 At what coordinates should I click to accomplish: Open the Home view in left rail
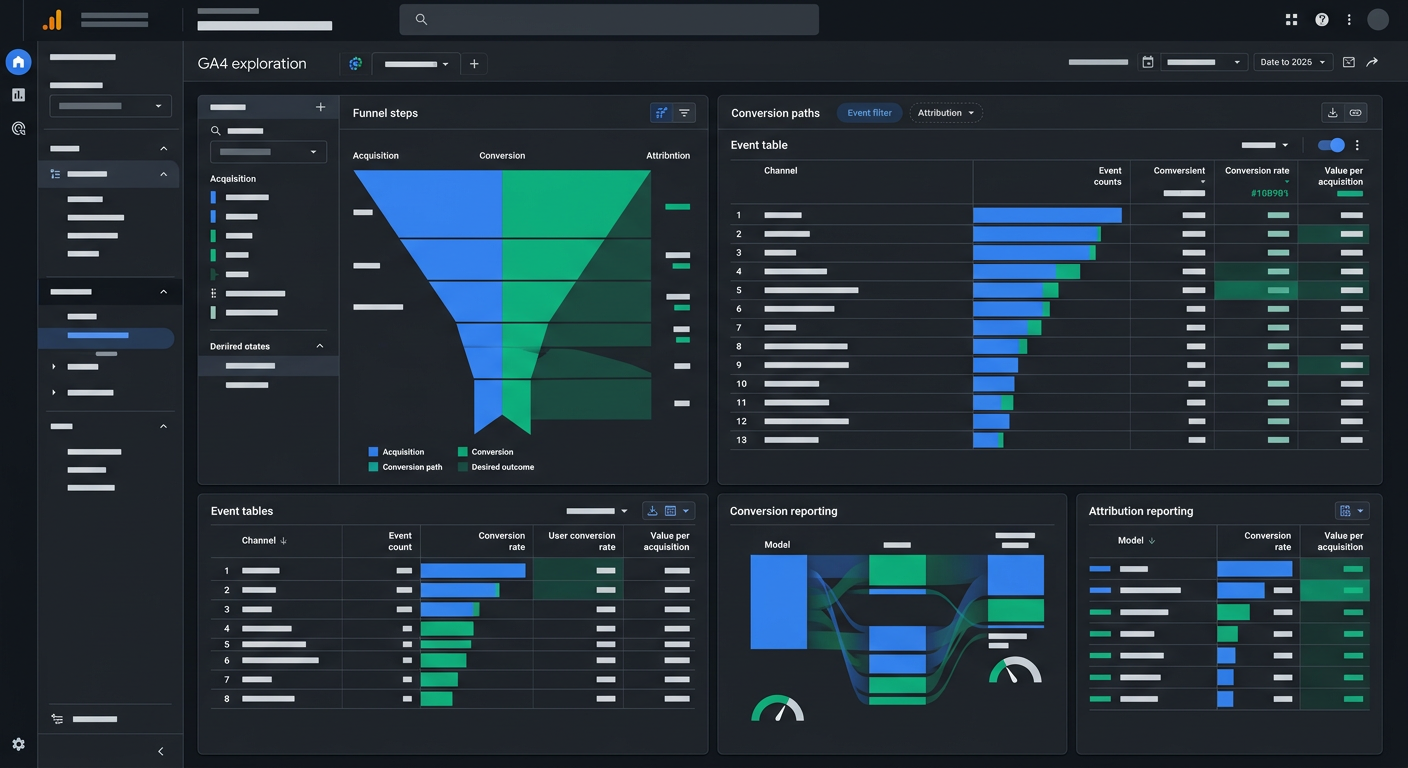[x=18, y=62]
